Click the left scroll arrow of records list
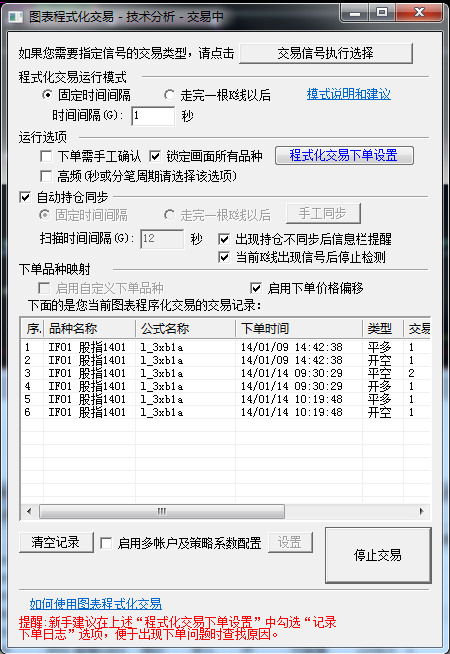This screenshot has width=450, height=654. tap(29, 511)
